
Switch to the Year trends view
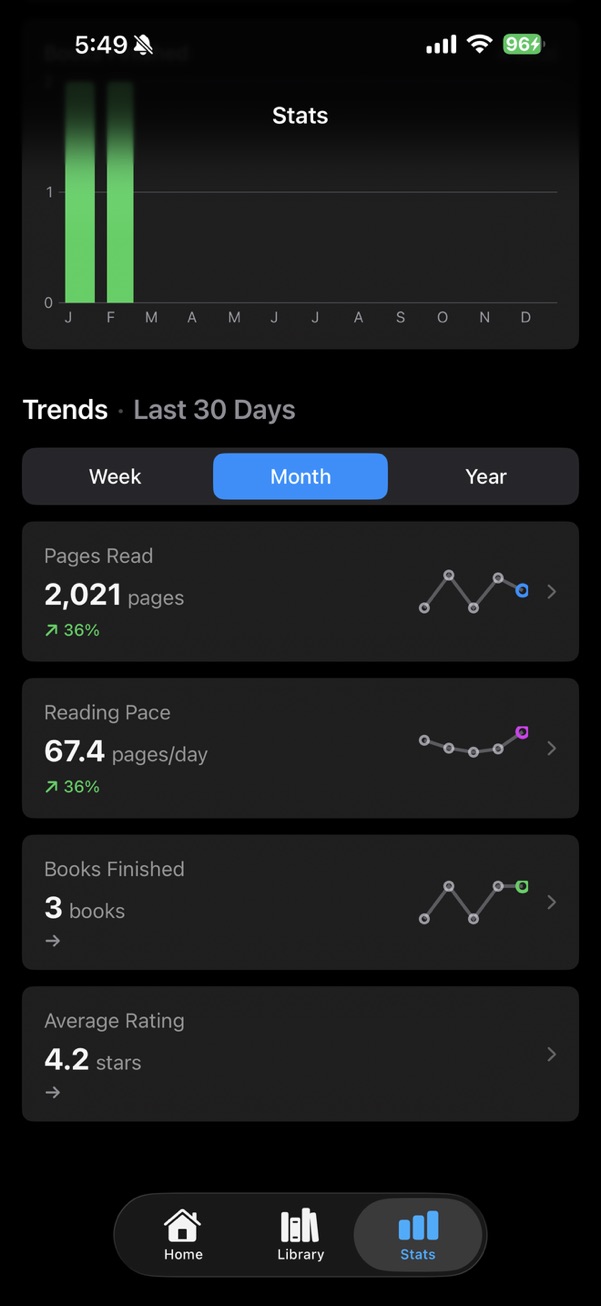point(485,476)
